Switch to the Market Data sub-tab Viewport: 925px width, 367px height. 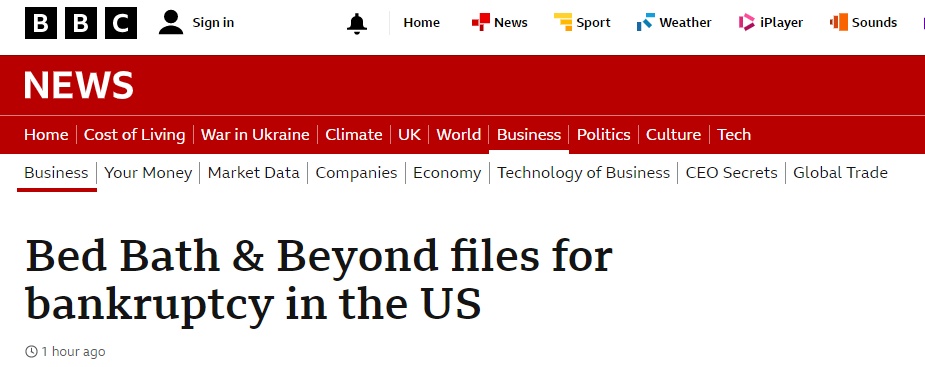[254, 173]
